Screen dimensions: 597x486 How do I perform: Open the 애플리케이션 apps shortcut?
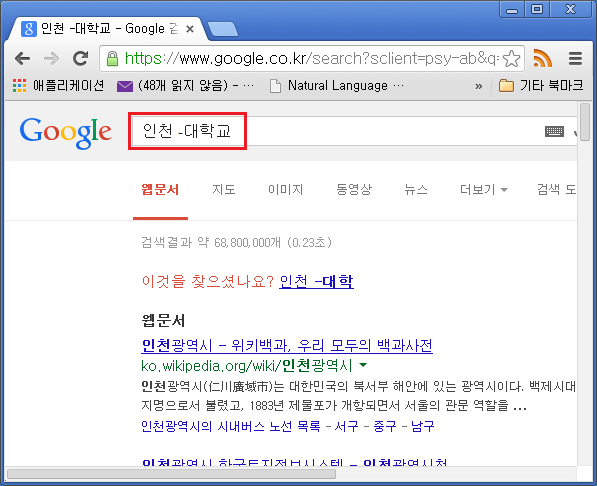coord(58,86)
